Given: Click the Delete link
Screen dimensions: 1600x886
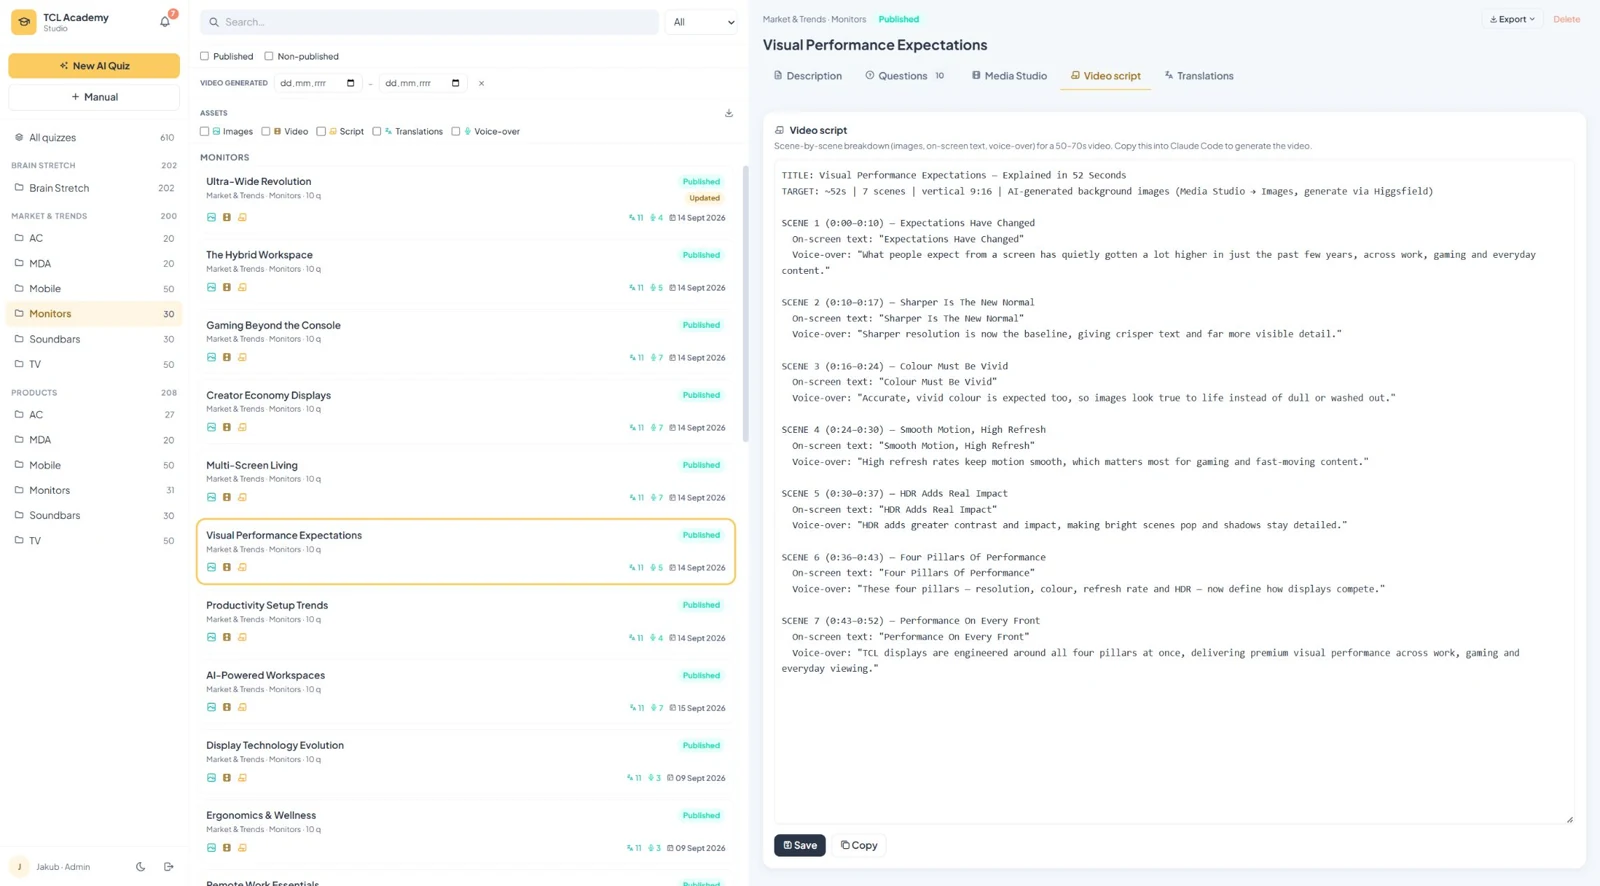Looking at the screenshot, I should point(1566,19).
